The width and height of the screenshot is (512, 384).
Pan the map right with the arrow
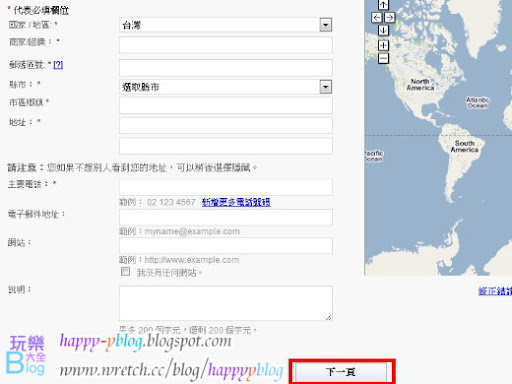coord(390,17)
